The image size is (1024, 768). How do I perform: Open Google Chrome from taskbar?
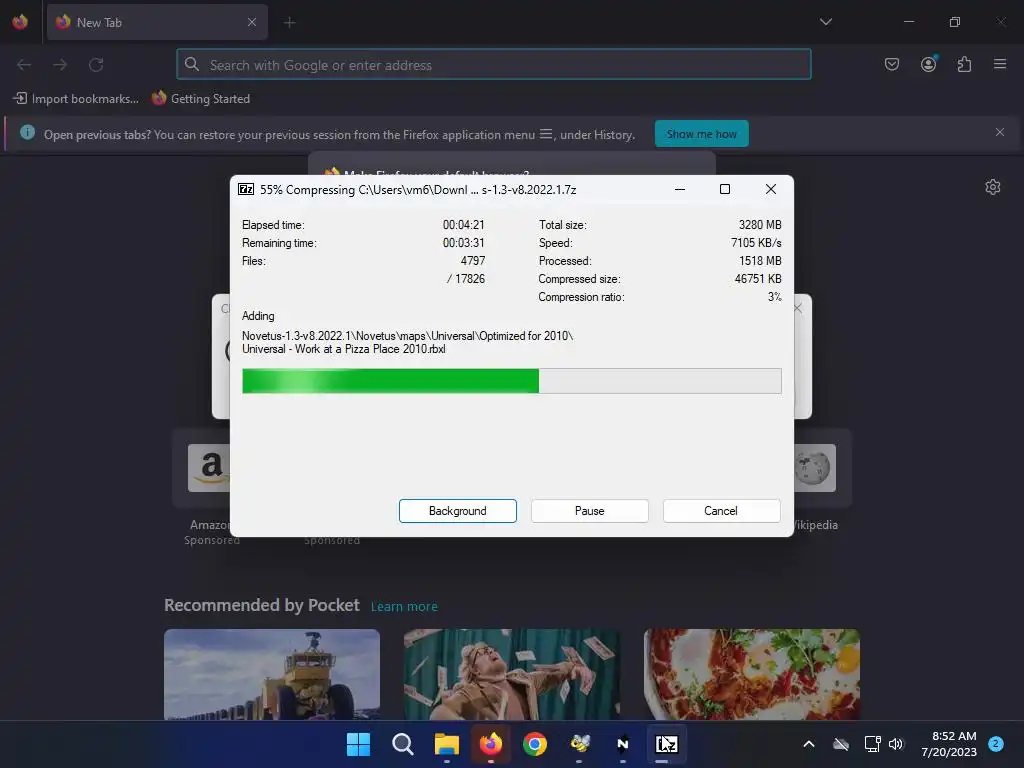coord(535,744)
